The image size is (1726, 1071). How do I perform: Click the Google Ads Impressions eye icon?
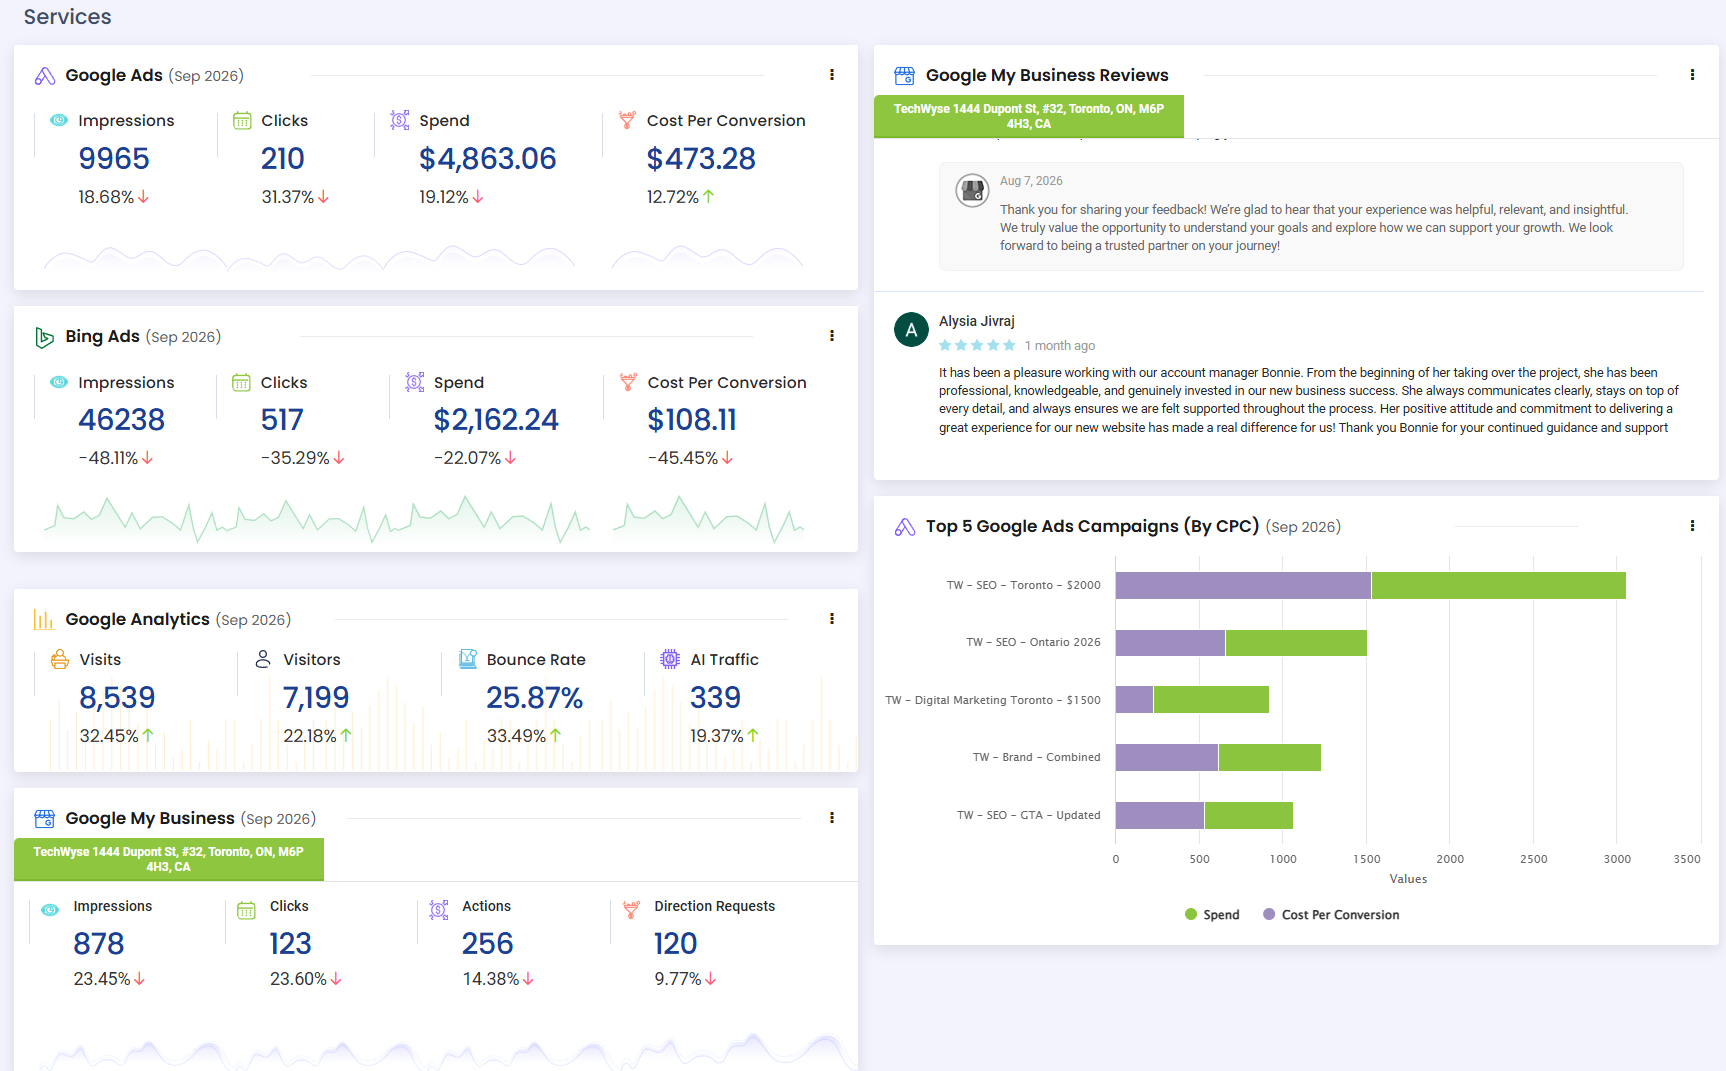coord(59,120)
